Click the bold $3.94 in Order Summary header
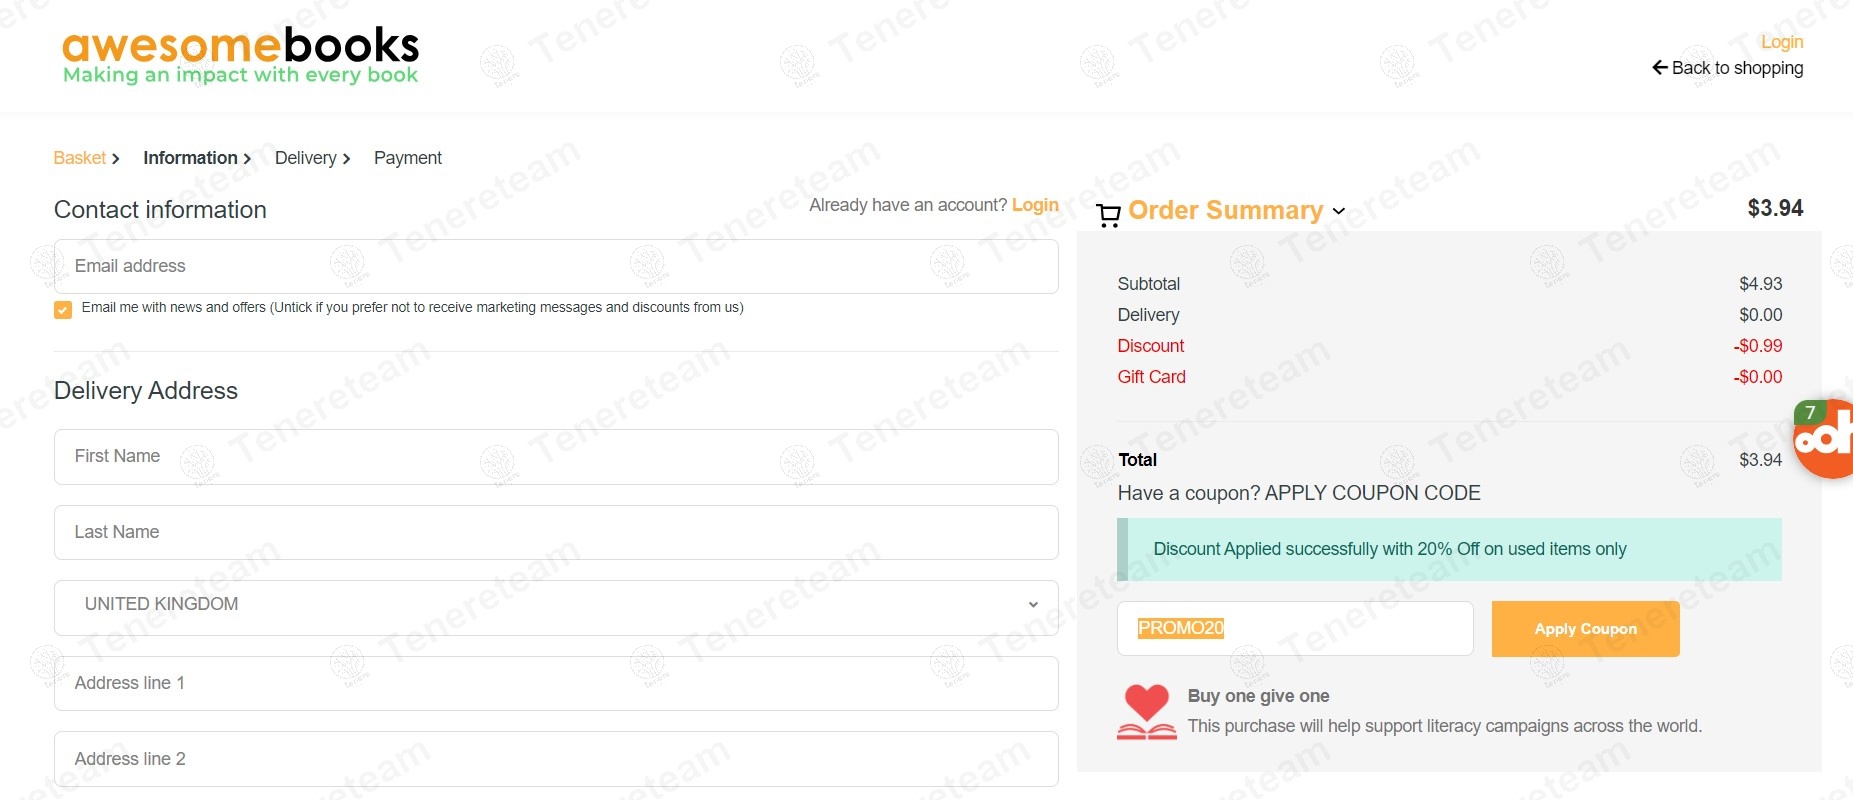The width and height of the screenshot is (1853, 800). click(1775, 208)
